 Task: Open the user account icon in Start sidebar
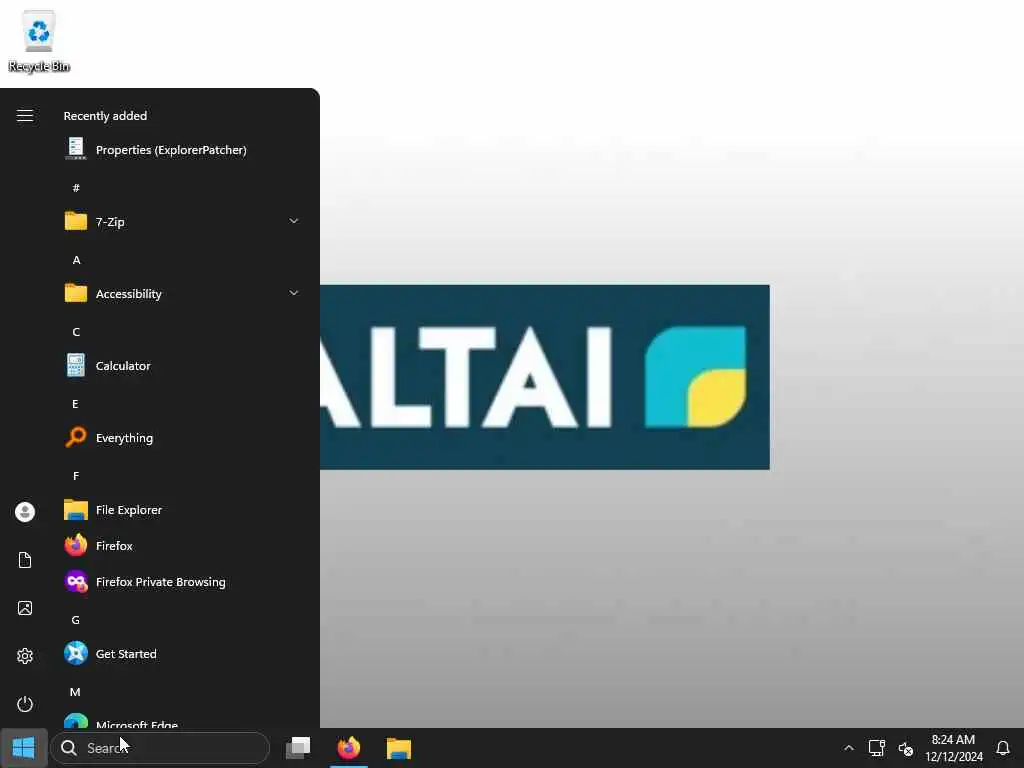25,511
